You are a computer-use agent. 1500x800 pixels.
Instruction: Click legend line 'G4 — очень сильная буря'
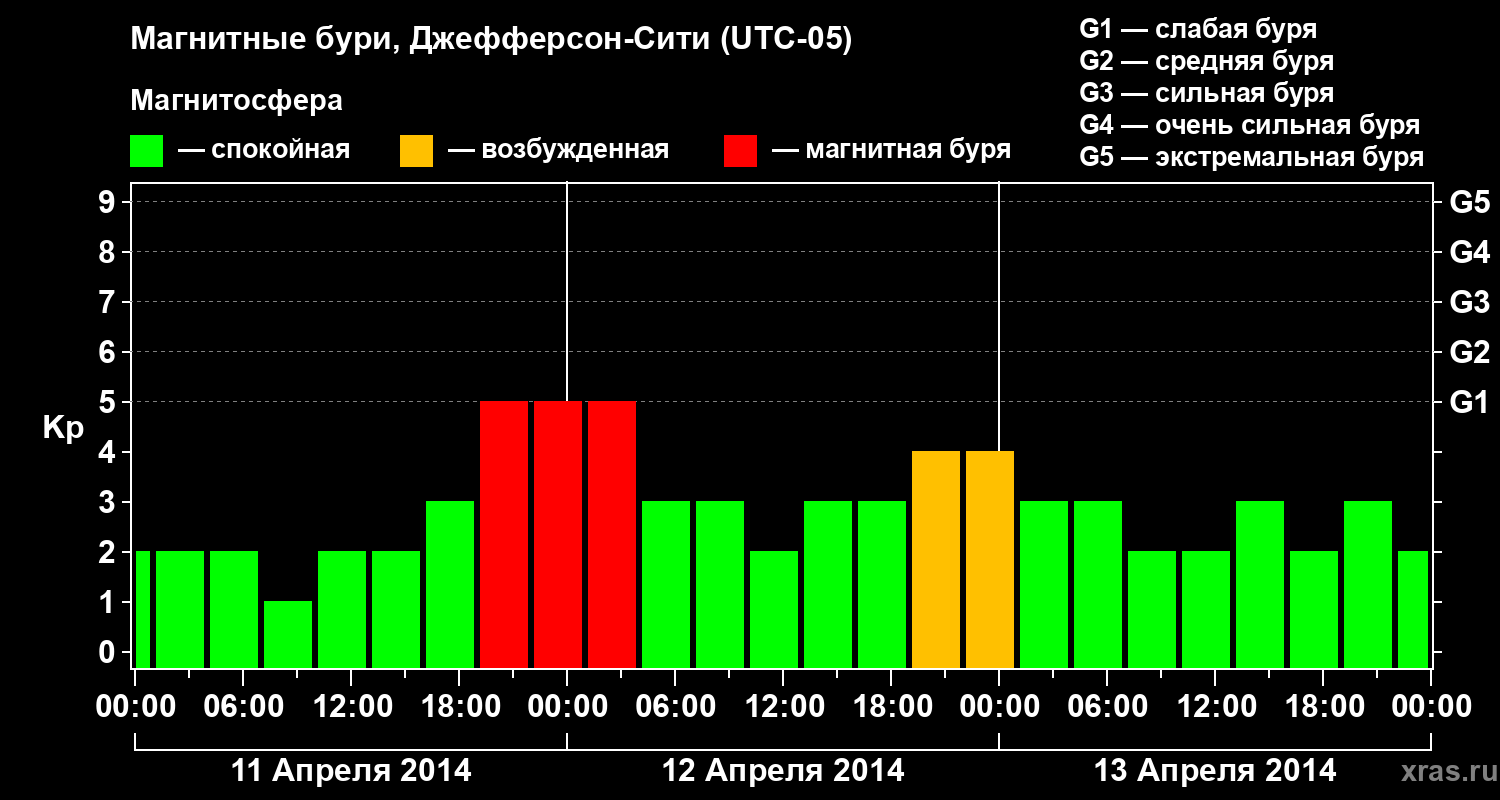(x=1250, y=125)
